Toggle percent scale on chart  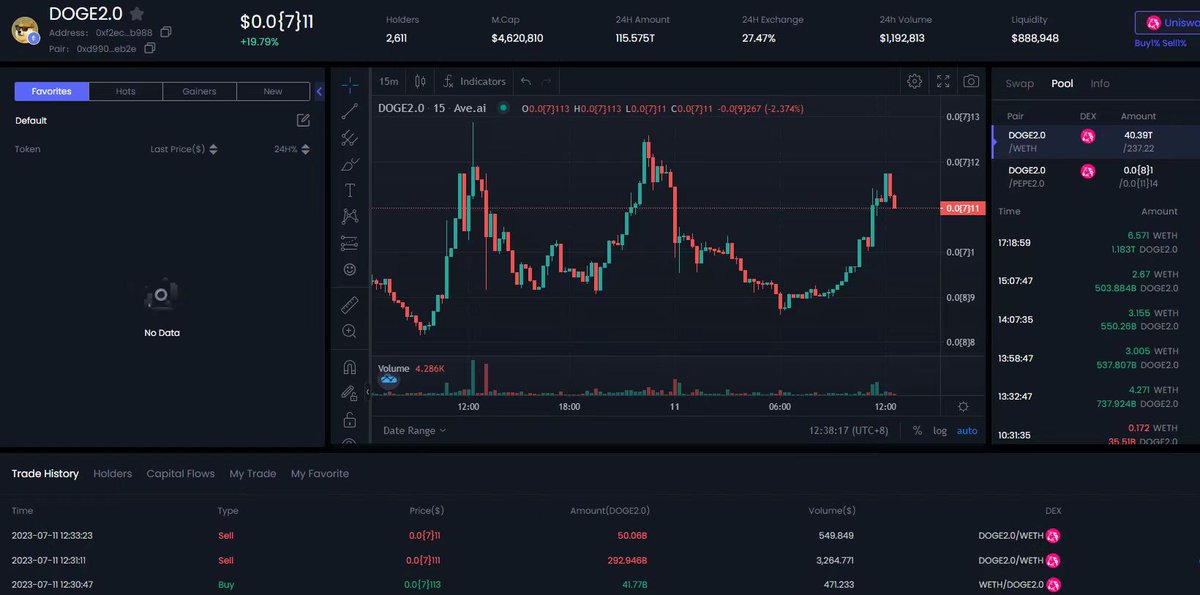[x=917, y=431]
